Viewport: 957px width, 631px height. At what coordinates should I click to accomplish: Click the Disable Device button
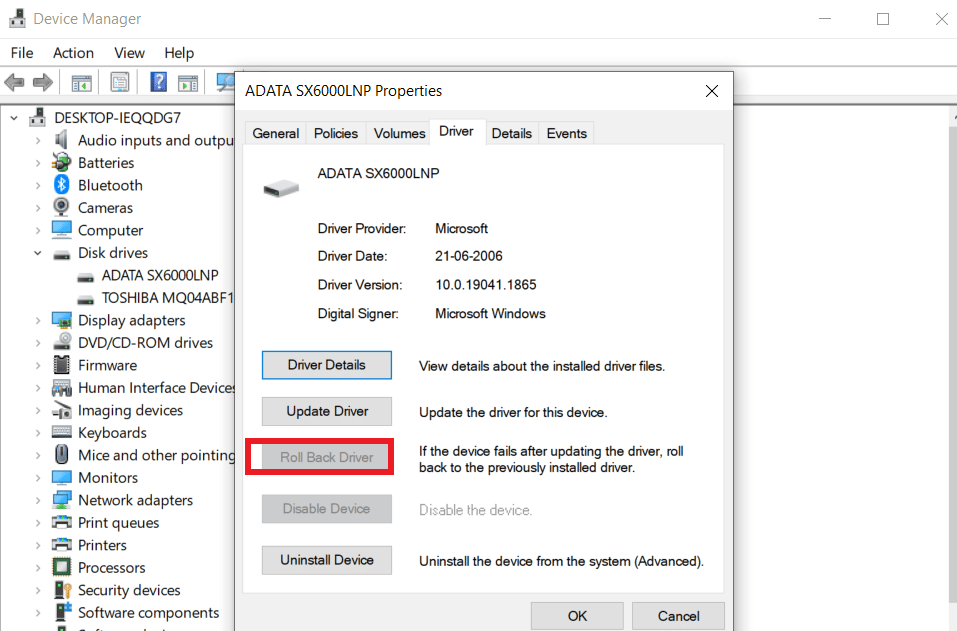[327, 509]
